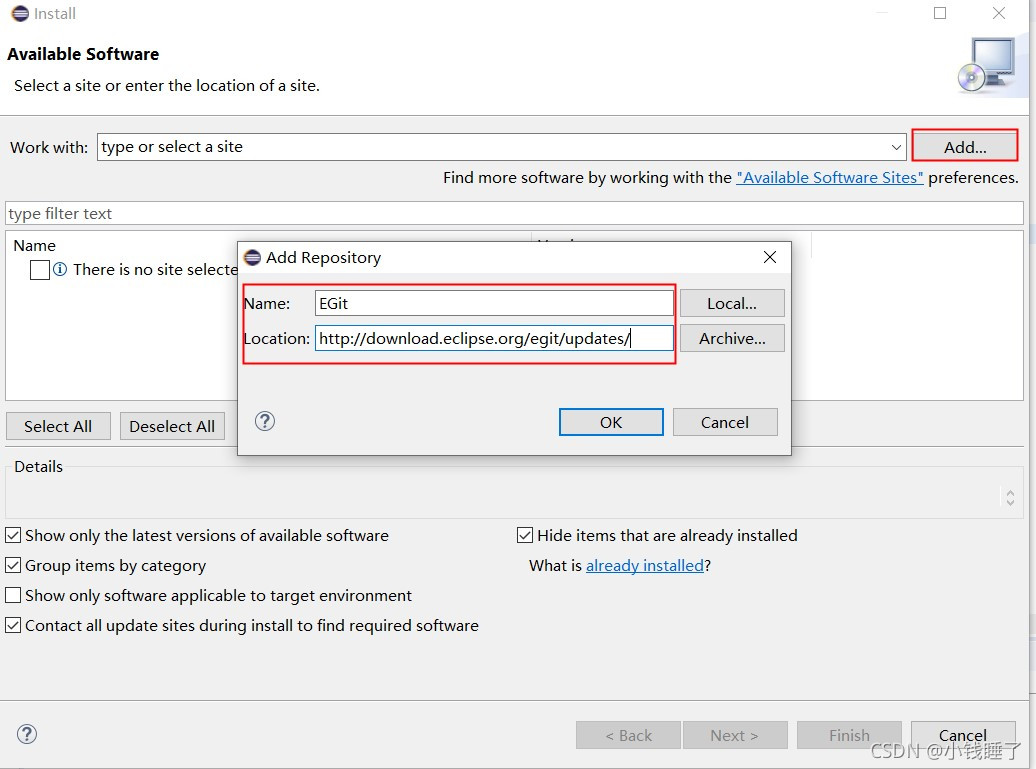1036x769 pixels.
Task: Click the Next > button
Action: (x=735, y=735)
